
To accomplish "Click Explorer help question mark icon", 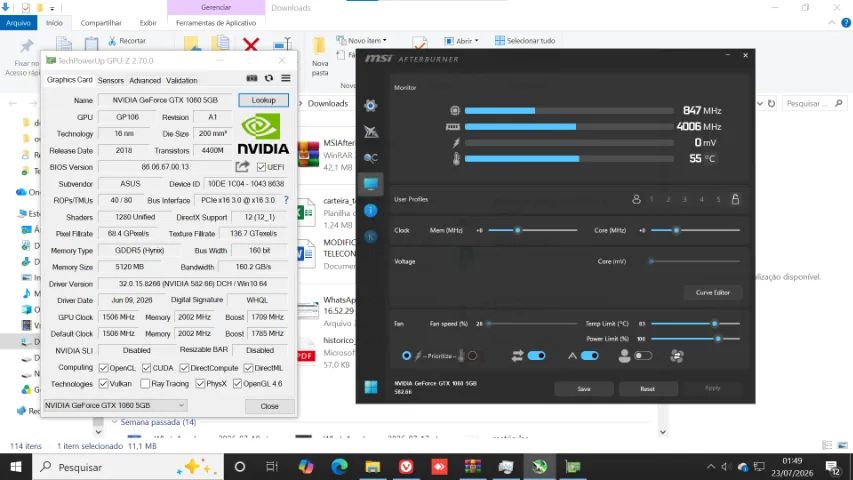I will pos(846,23).
